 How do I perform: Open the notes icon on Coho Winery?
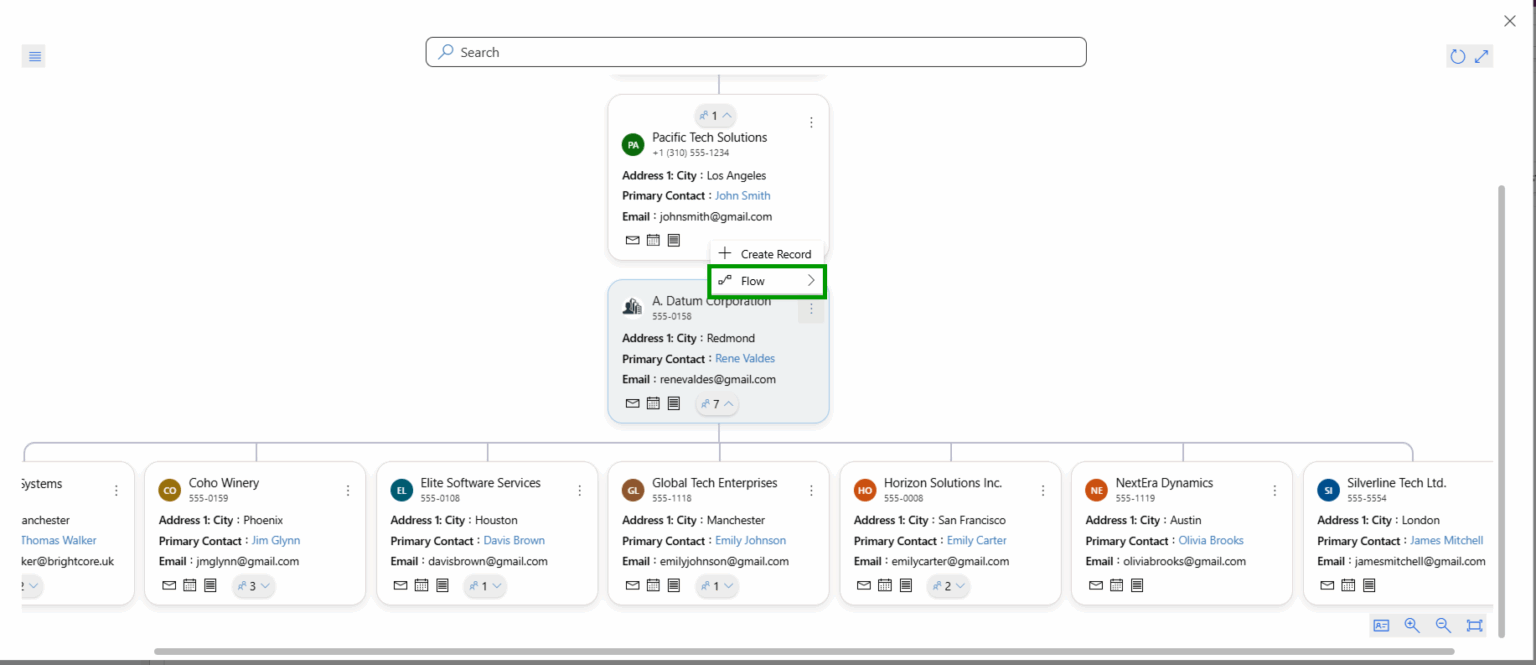coord(210,586)
